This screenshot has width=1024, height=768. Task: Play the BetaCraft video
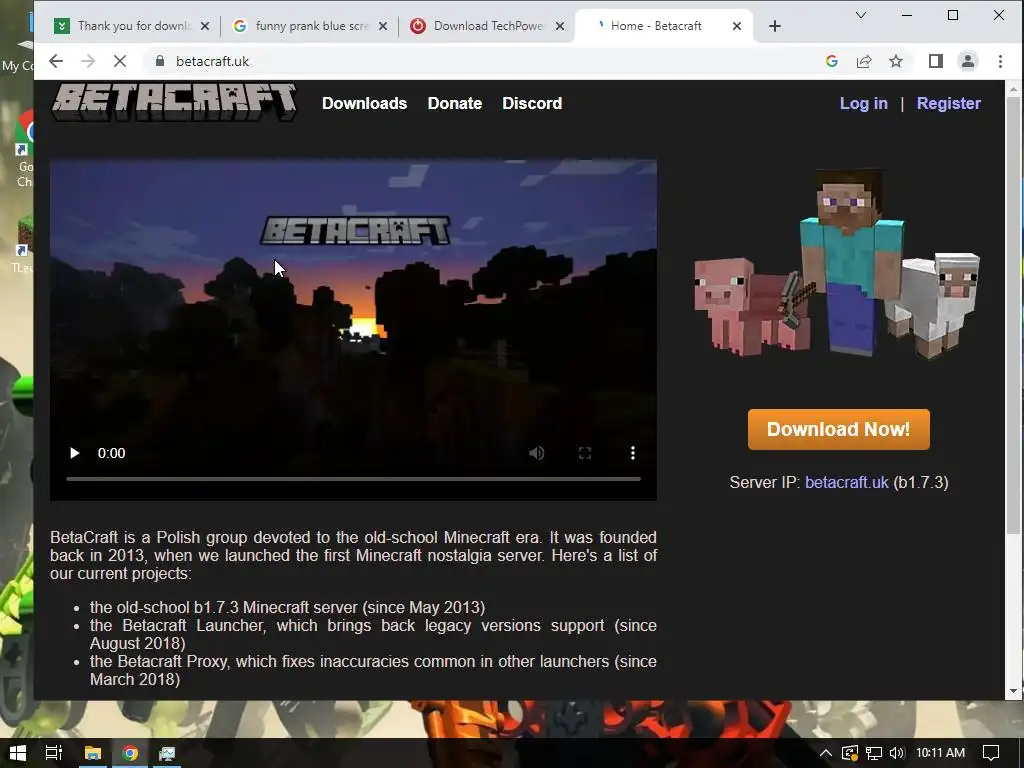(x=74, y=453)
